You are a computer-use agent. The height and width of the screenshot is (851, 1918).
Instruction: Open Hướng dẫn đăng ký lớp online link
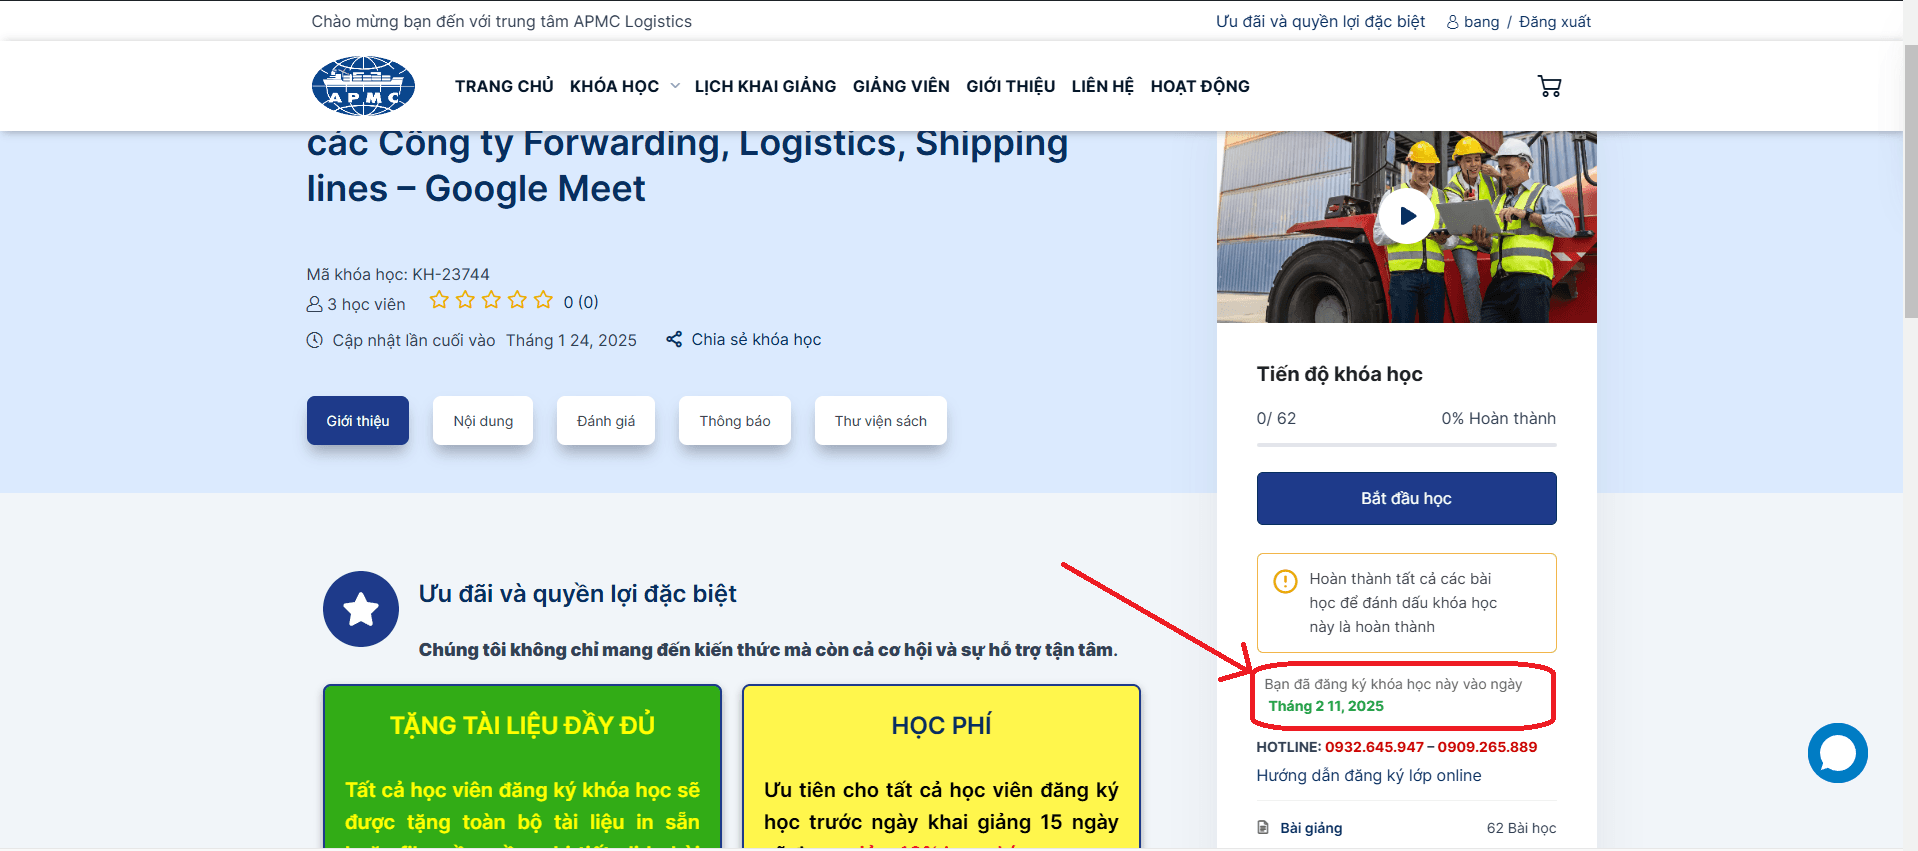tap(1369, 775)
